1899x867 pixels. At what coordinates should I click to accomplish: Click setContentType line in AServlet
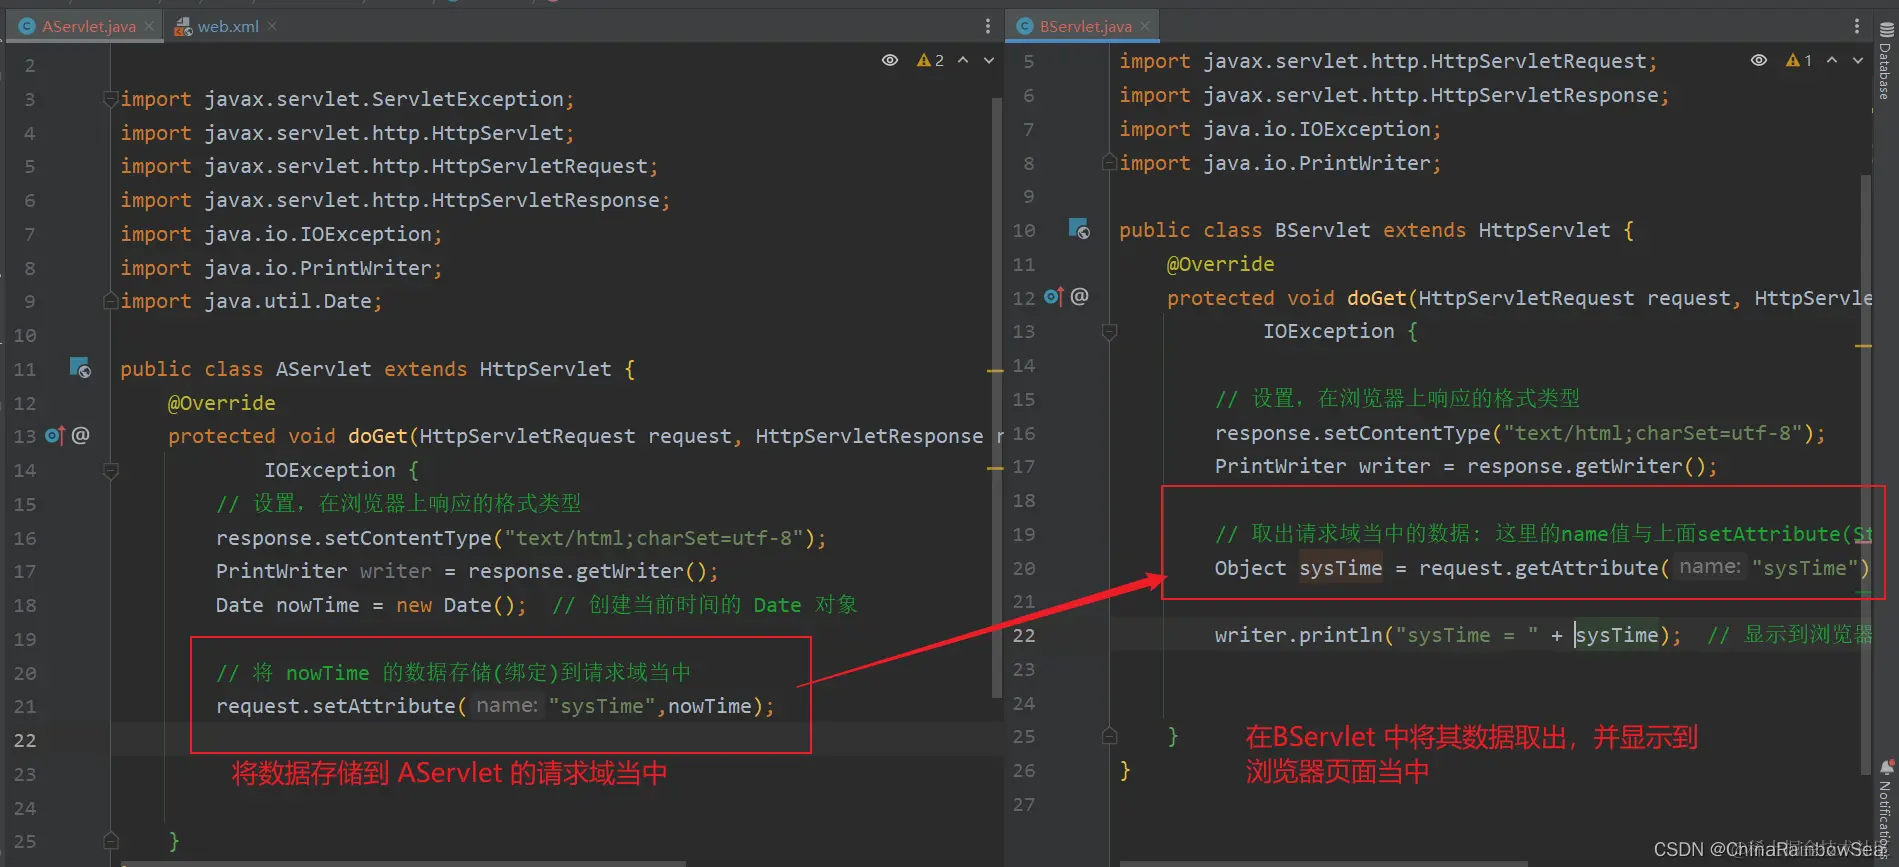pos(521,538)
